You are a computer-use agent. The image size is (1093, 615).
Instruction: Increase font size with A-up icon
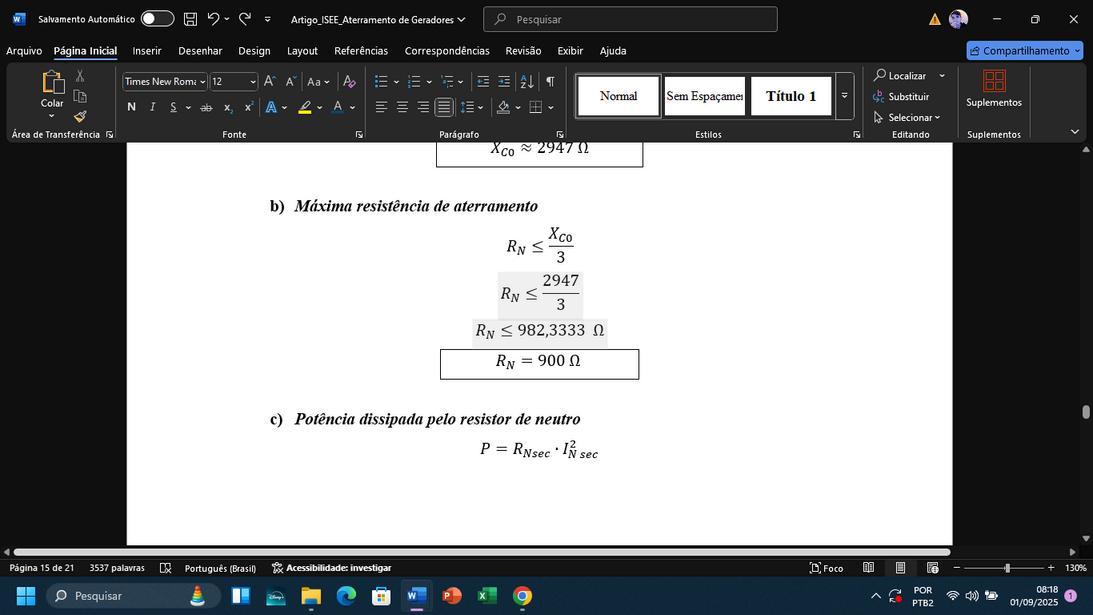269,82
